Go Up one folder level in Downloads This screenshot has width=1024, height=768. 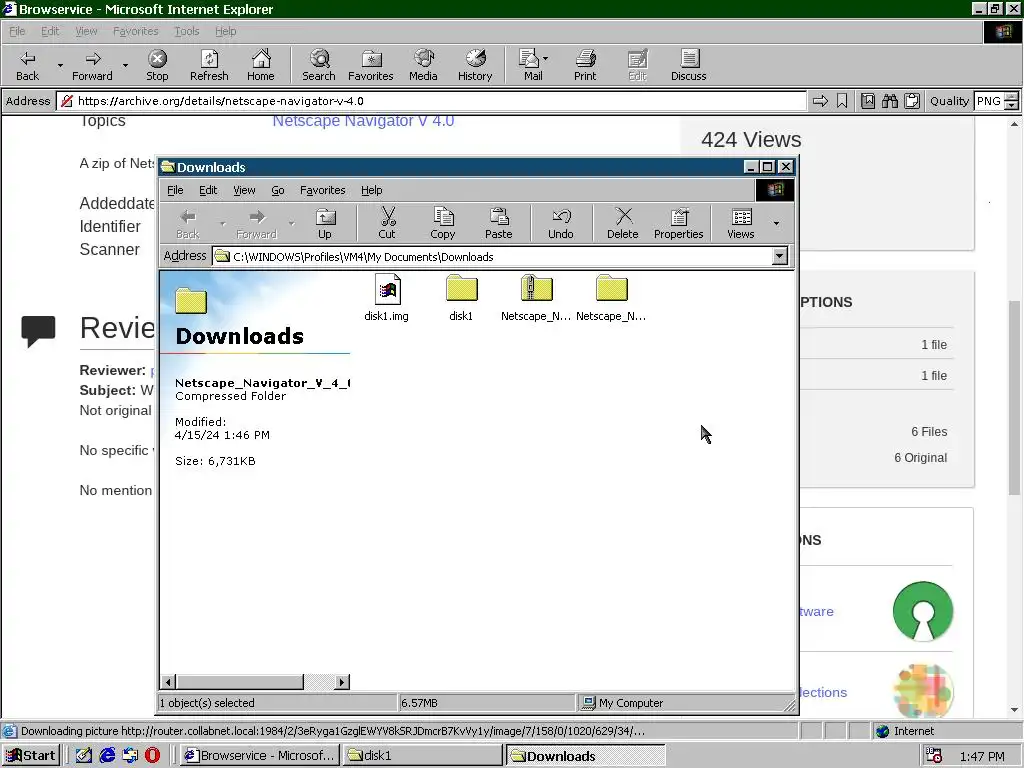coord(325,223)
